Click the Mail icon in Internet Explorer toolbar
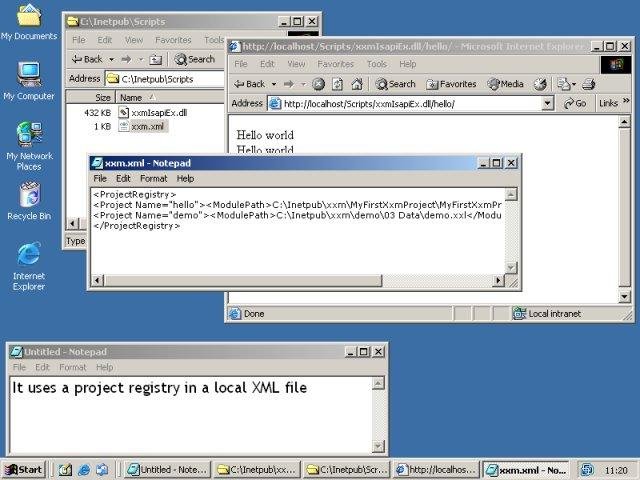This screenshot has height=480, width=640. coord(566,84)
